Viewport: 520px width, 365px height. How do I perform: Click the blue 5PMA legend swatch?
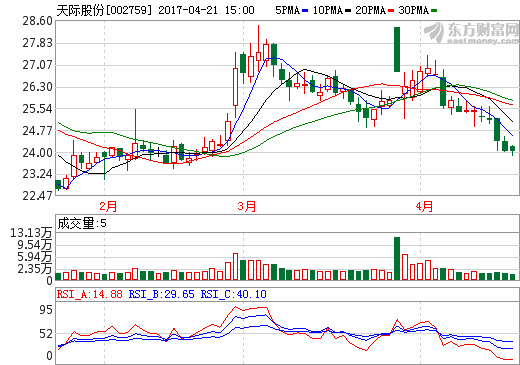[305, 11]
